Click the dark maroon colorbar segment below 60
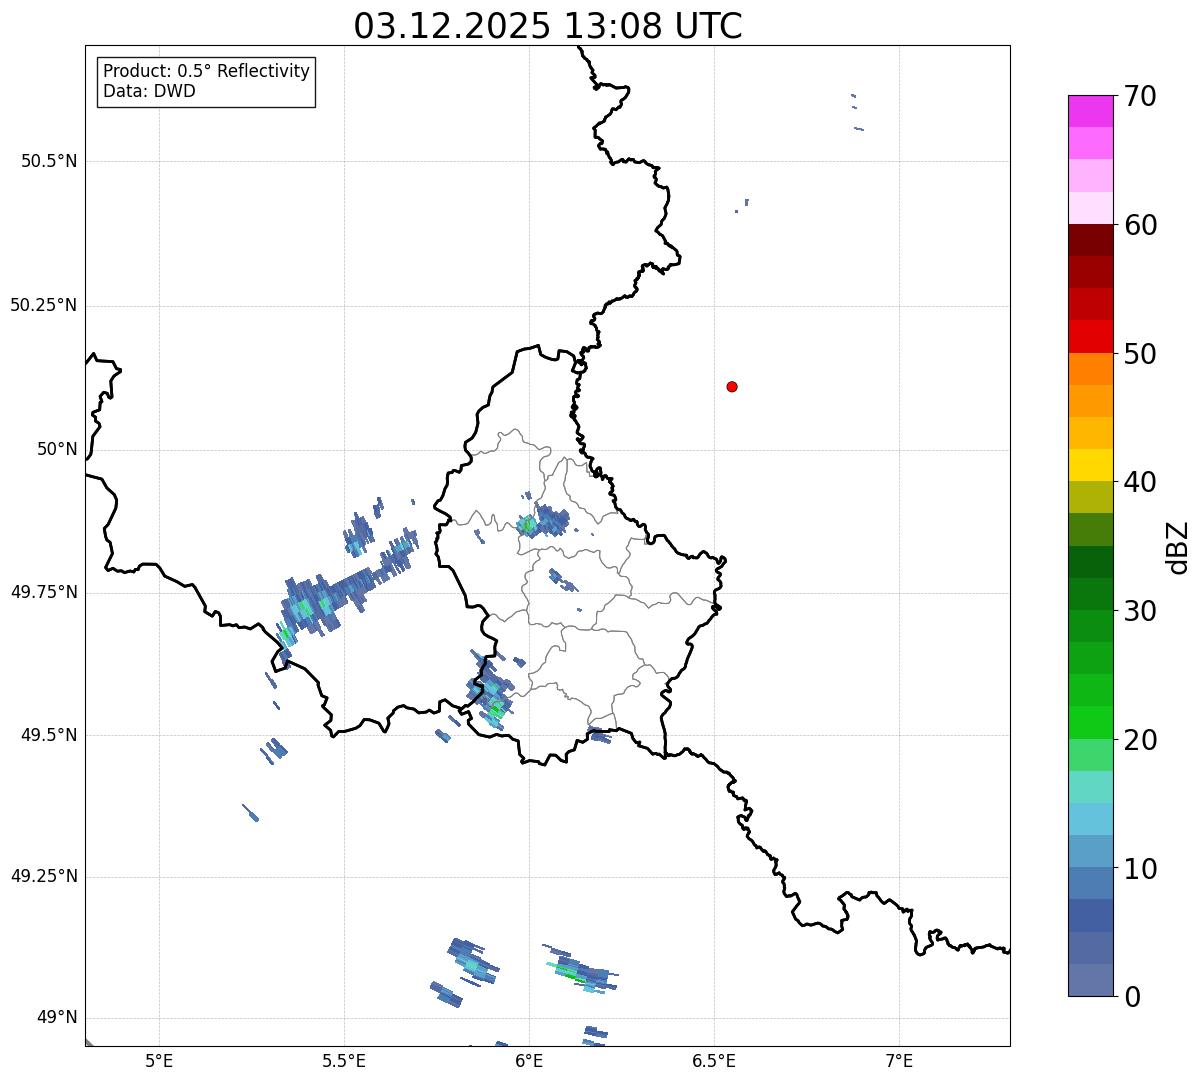 (x=1090, y=240)
